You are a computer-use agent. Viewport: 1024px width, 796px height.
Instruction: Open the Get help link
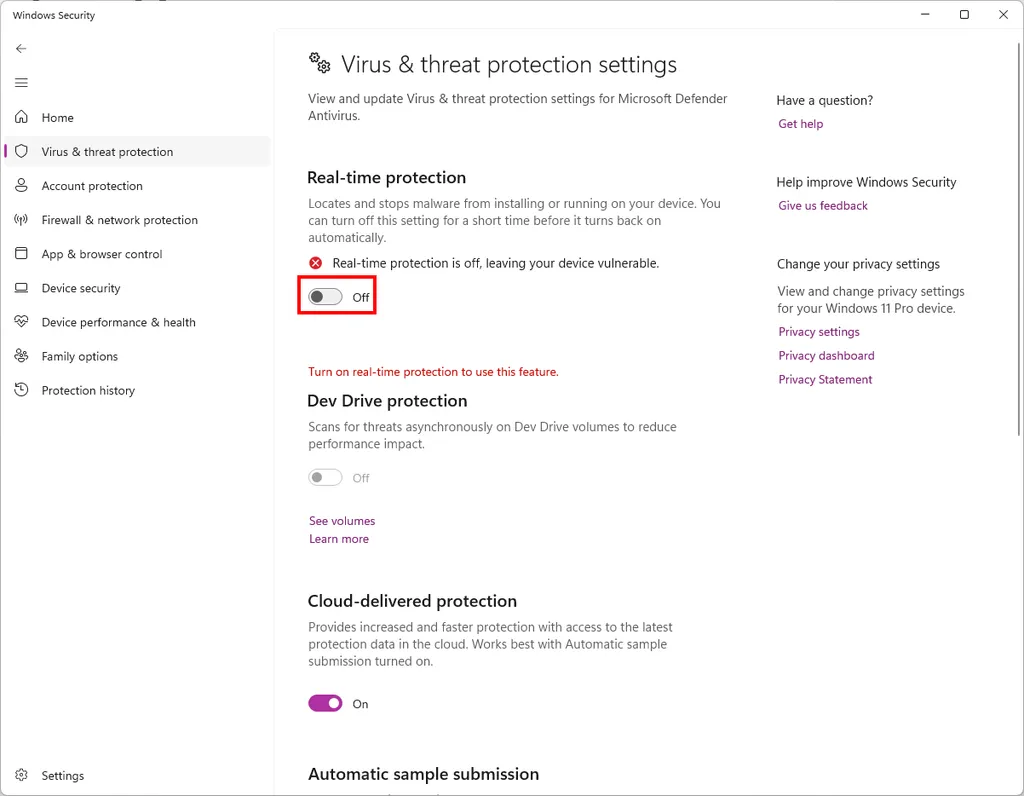[x=800, y=123]
